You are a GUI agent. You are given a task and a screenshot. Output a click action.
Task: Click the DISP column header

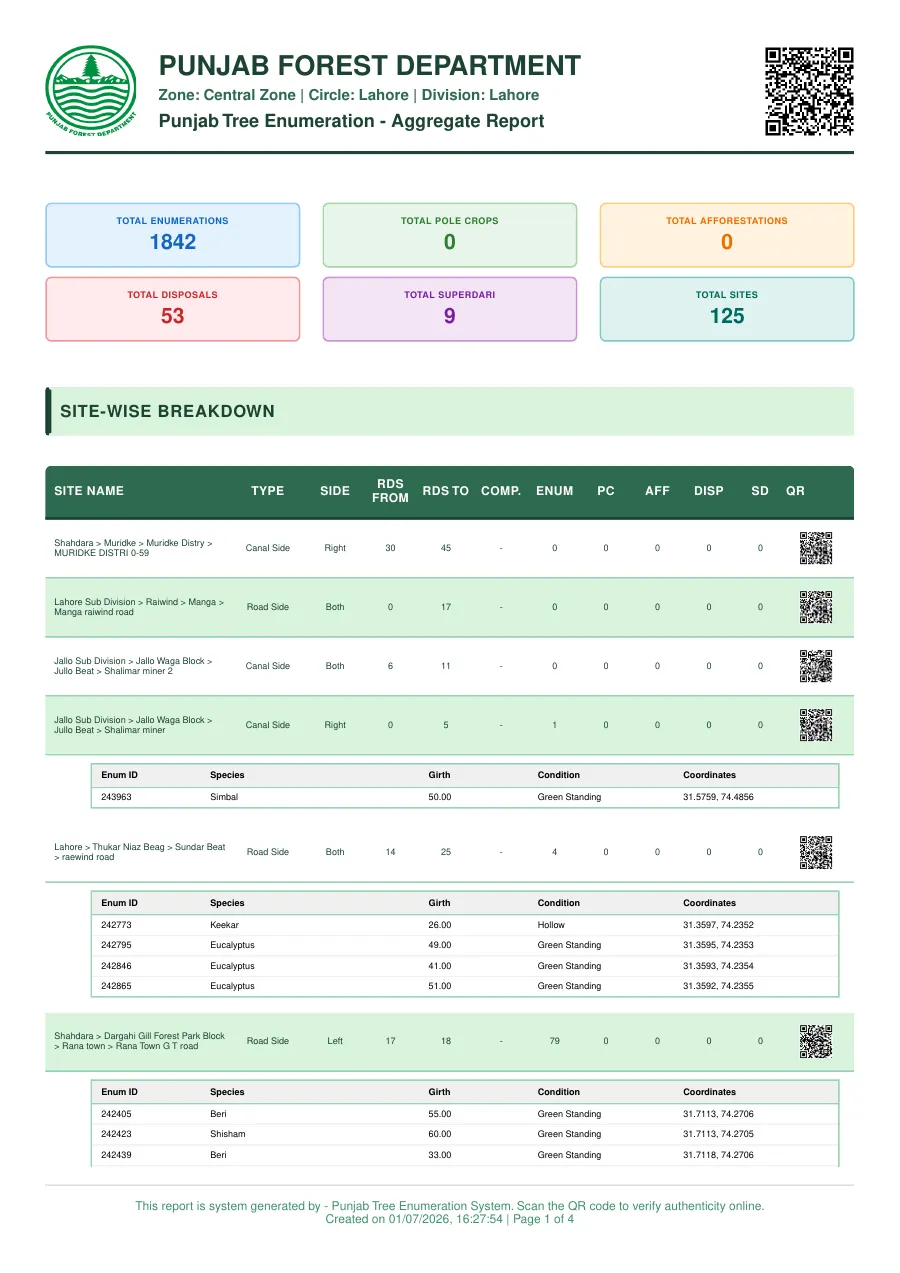point(709,491)
